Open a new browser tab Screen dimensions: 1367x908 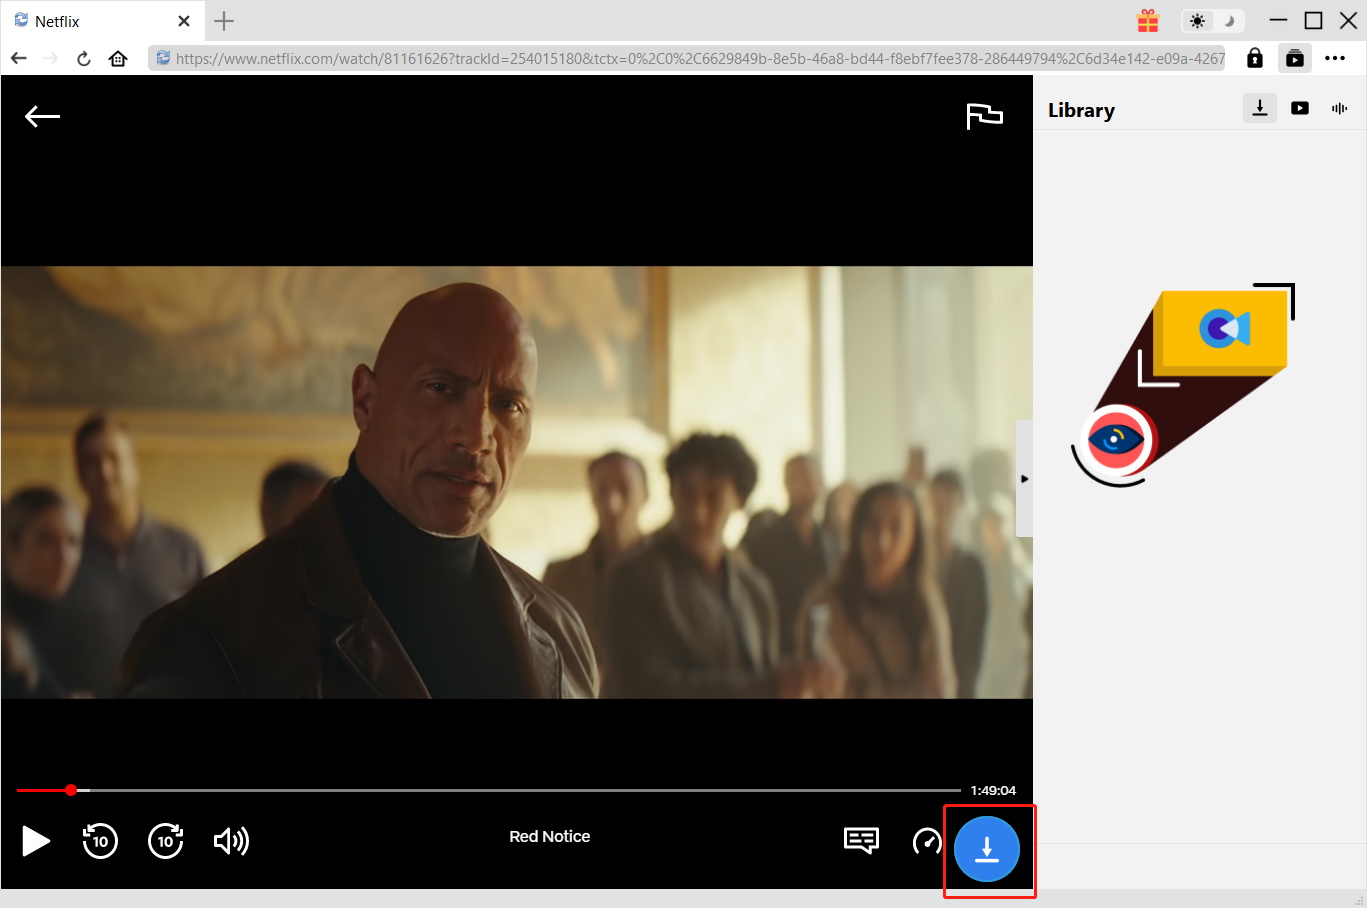point(223,20)
